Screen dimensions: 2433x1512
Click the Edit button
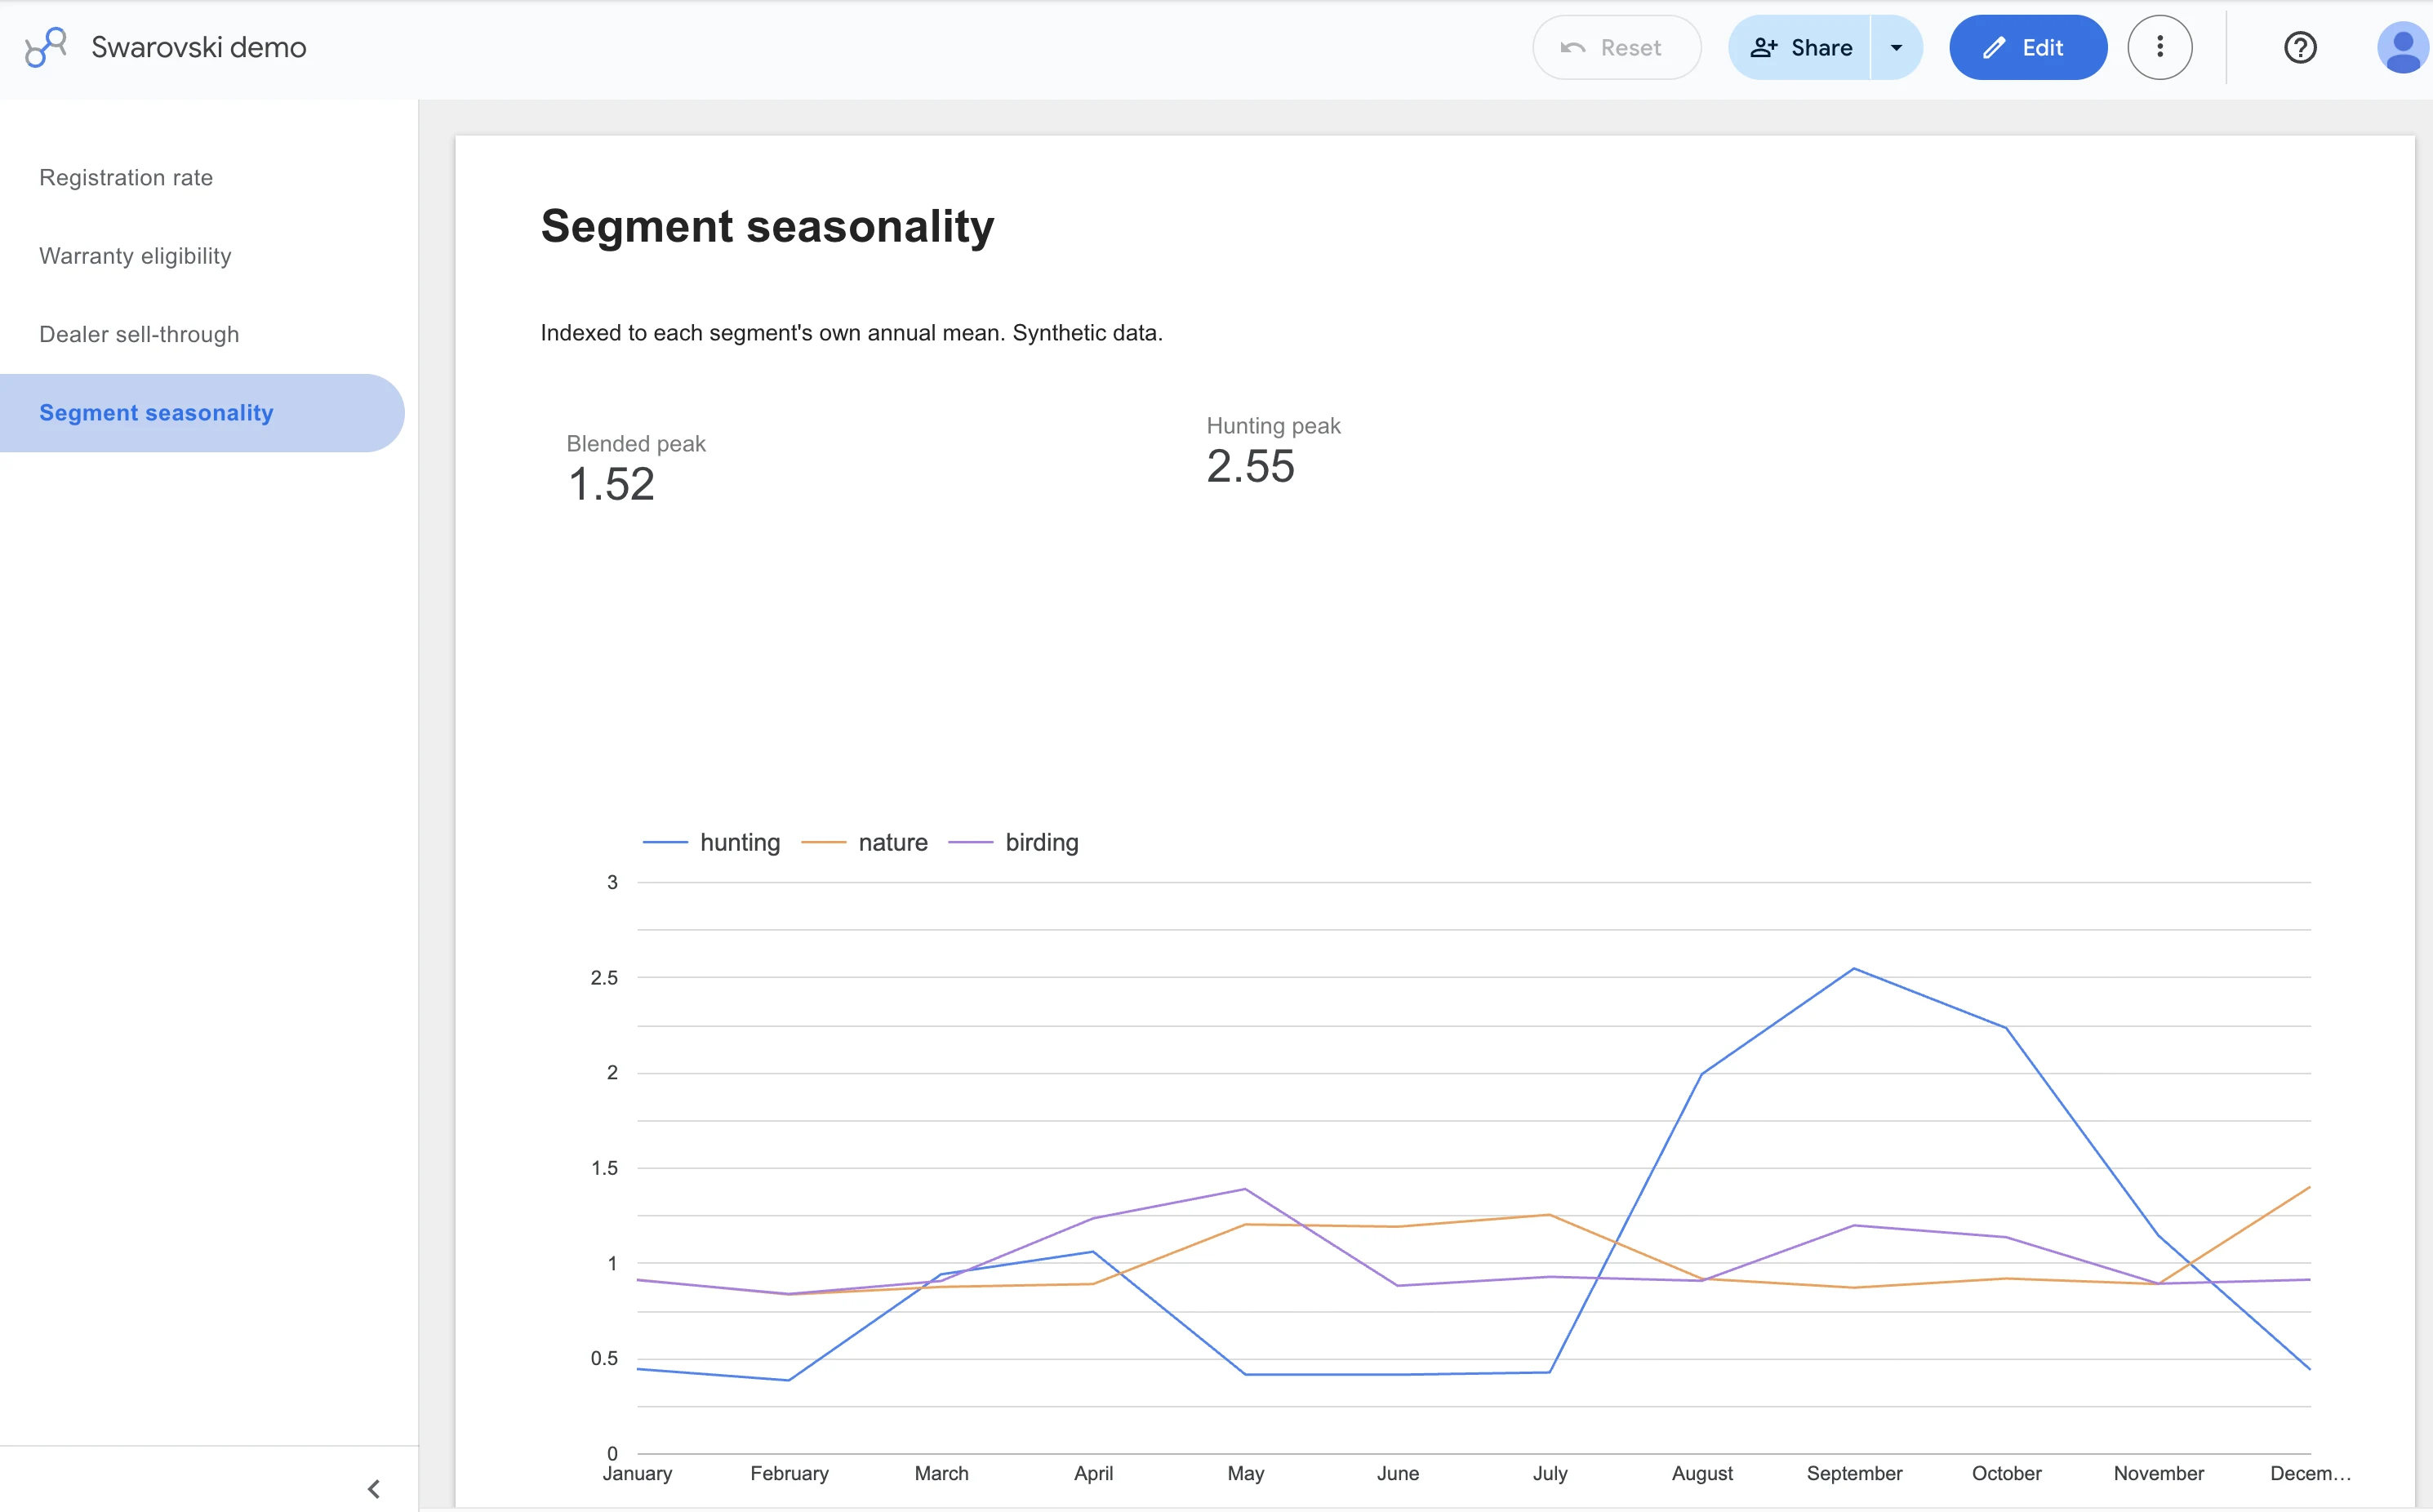point(2027,47)
